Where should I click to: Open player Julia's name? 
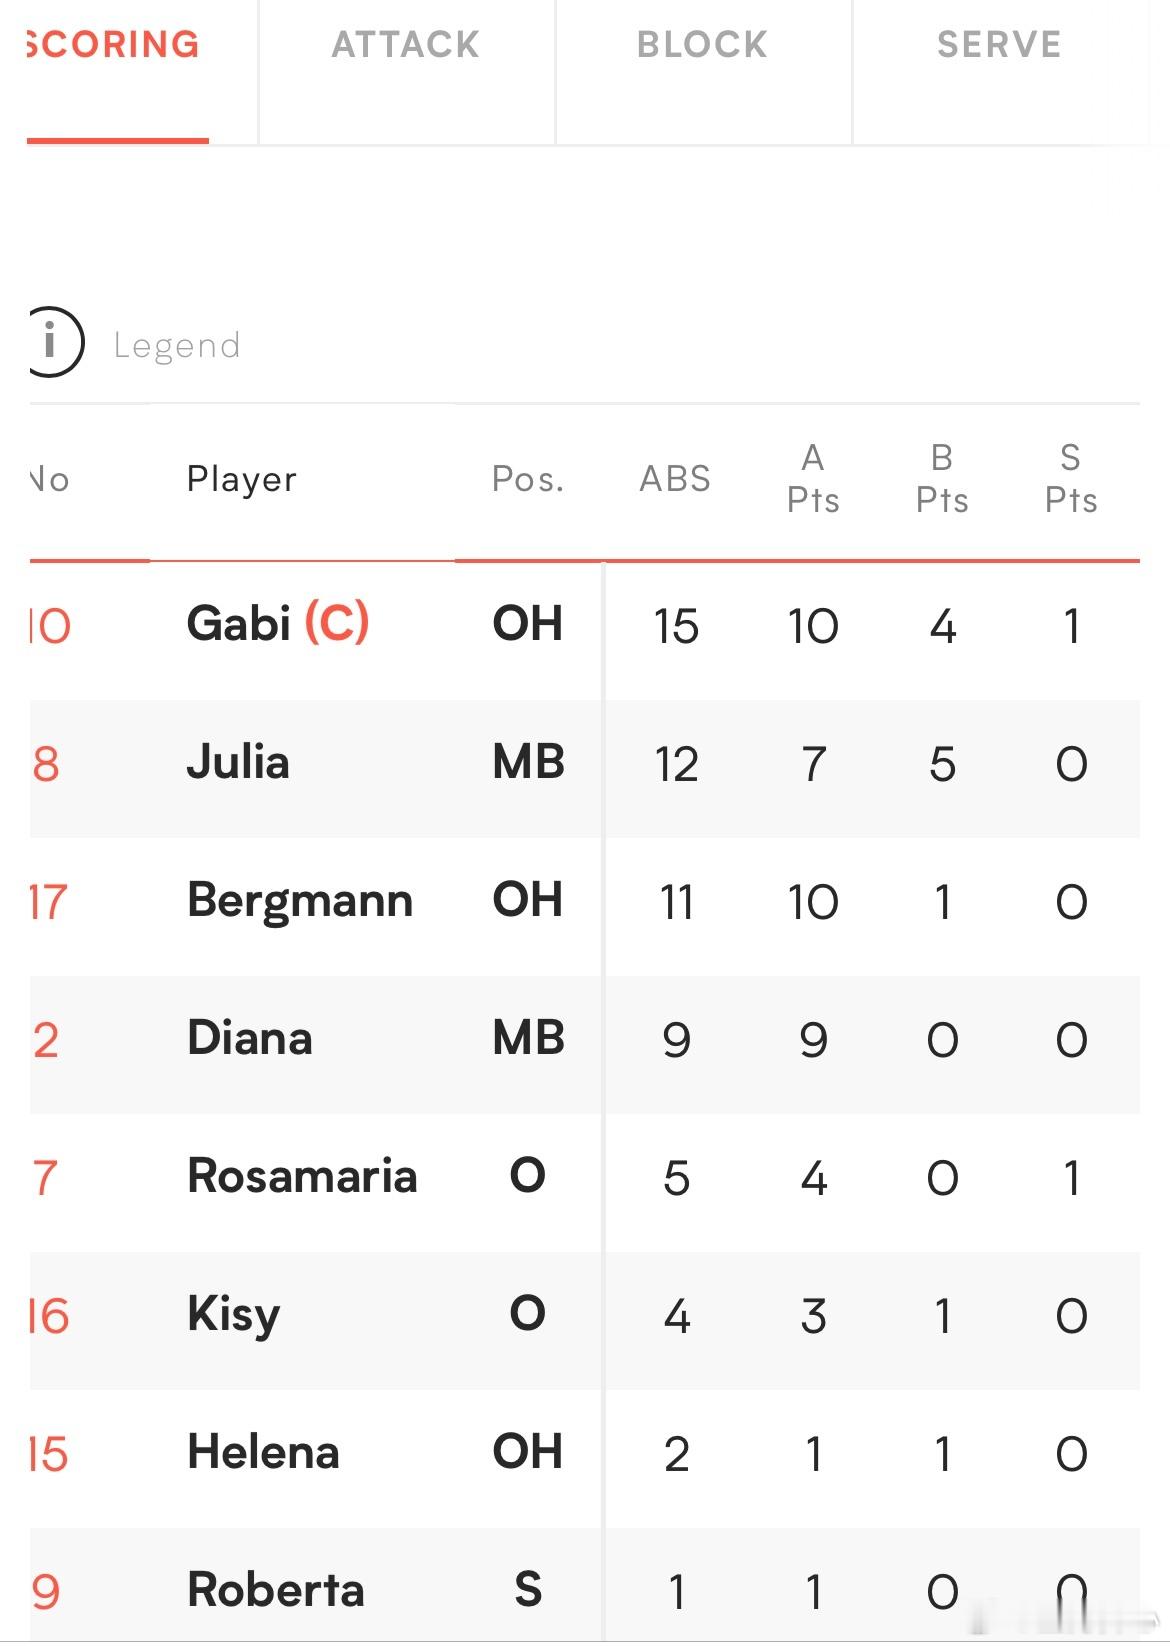click(x=238, y=763)
